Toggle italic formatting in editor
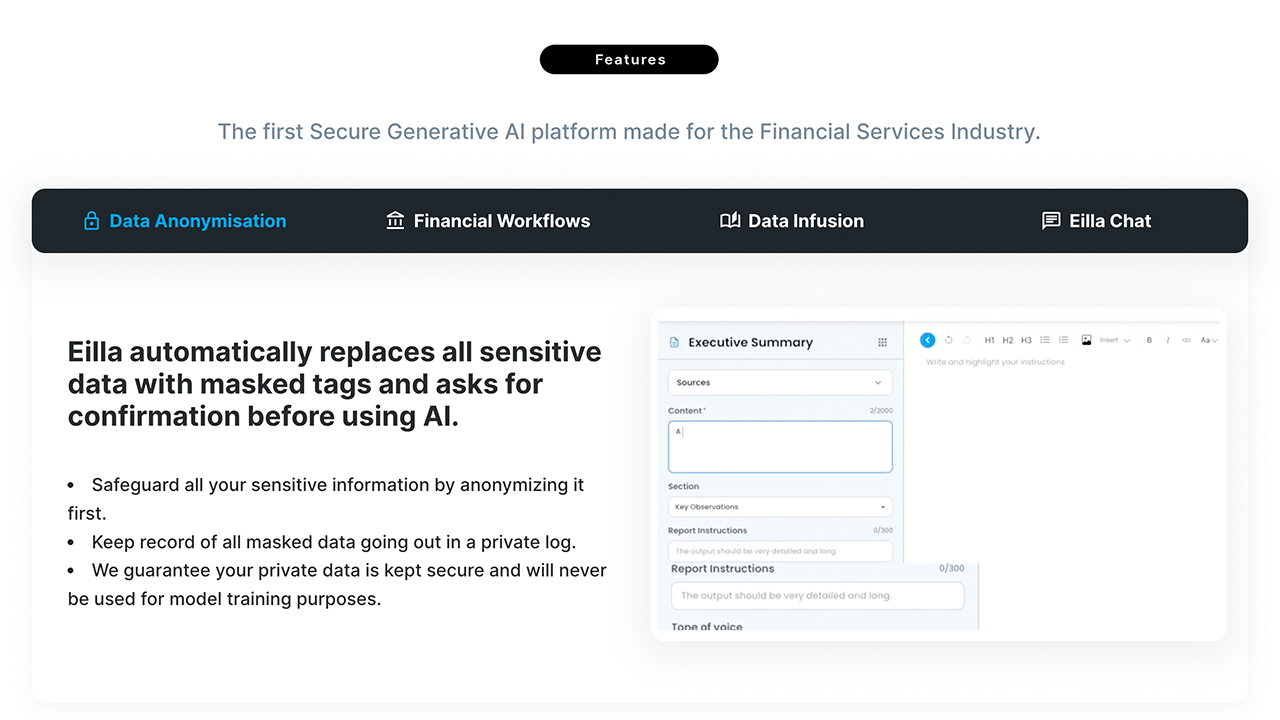This screenshot has height=720, width=1280. [1168, 340]
